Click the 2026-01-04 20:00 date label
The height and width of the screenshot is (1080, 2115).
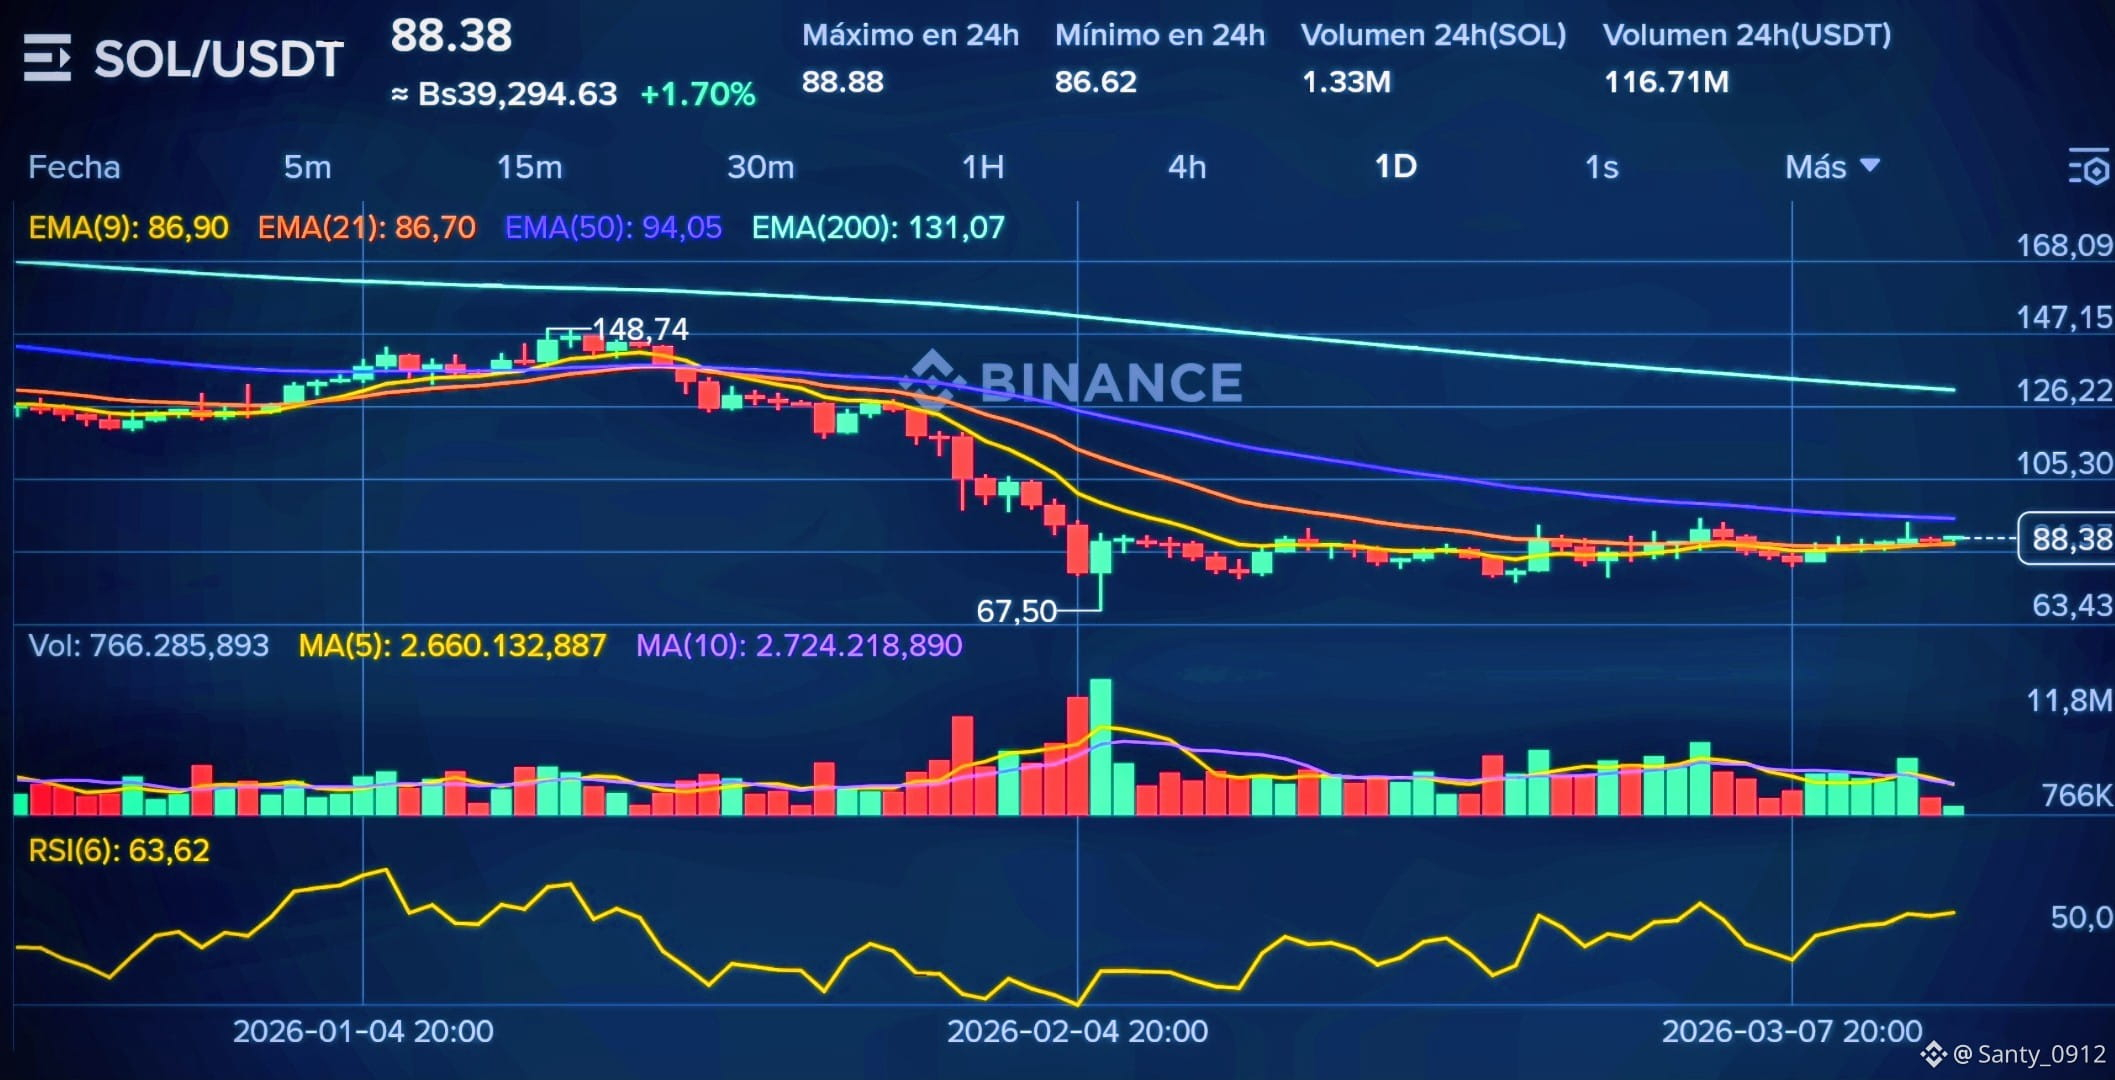pyautogui.click(x=363, y=1031)
